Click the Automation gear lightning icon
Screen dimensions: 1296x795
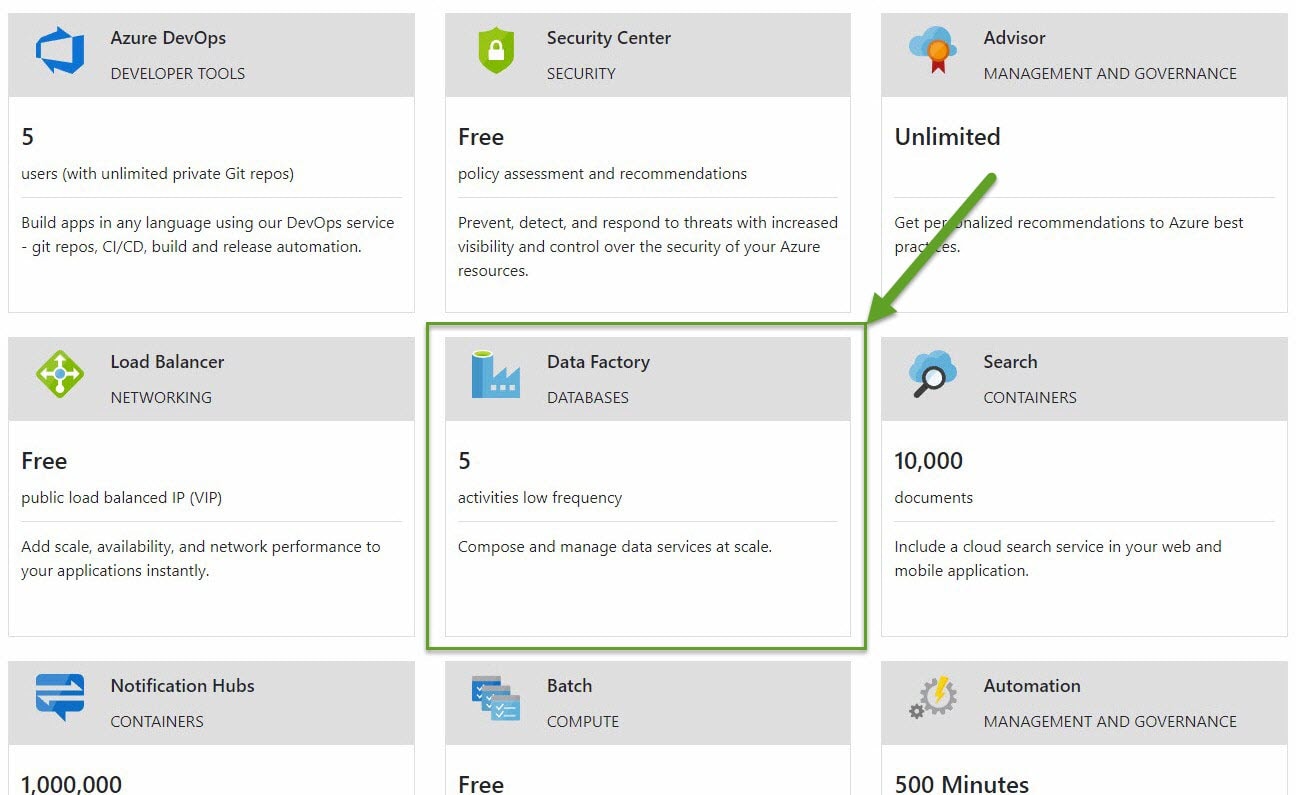click(933, 697)
